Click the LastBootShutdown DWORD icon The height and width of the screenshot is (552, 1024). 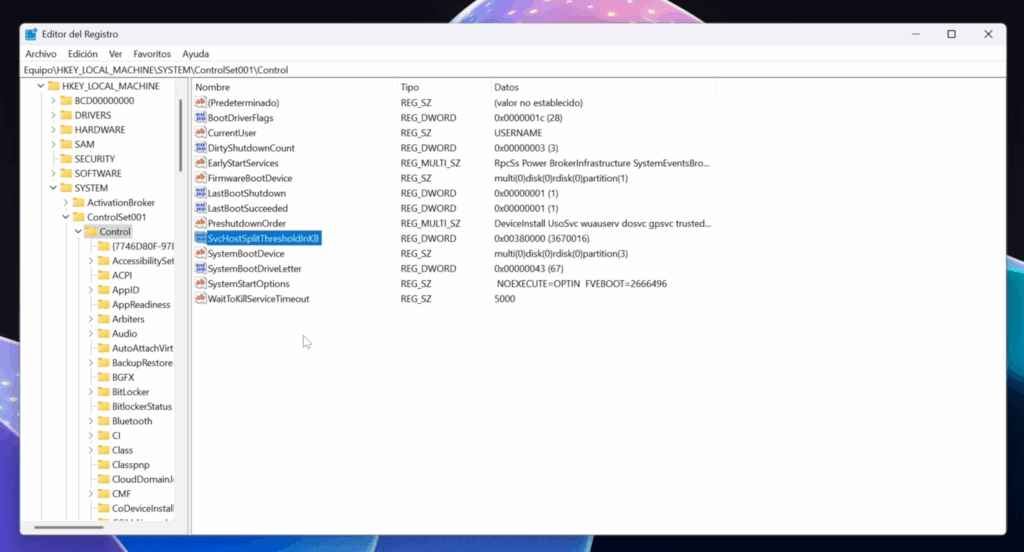[200, 193]
